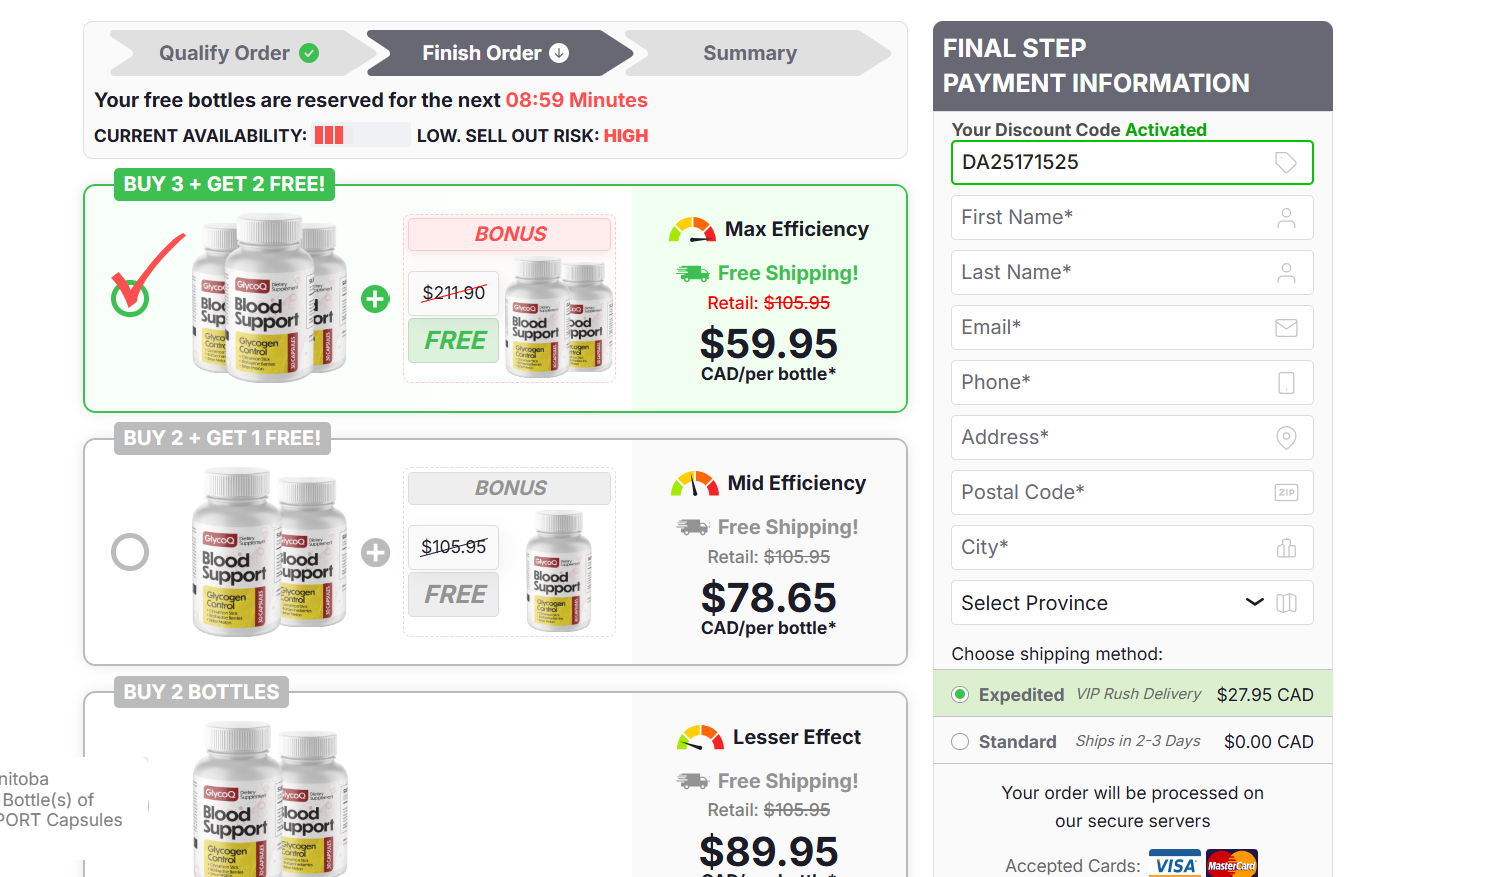1500x877 pixels.
Task: Choose Standard shipping method
Action: coord(960,742)
